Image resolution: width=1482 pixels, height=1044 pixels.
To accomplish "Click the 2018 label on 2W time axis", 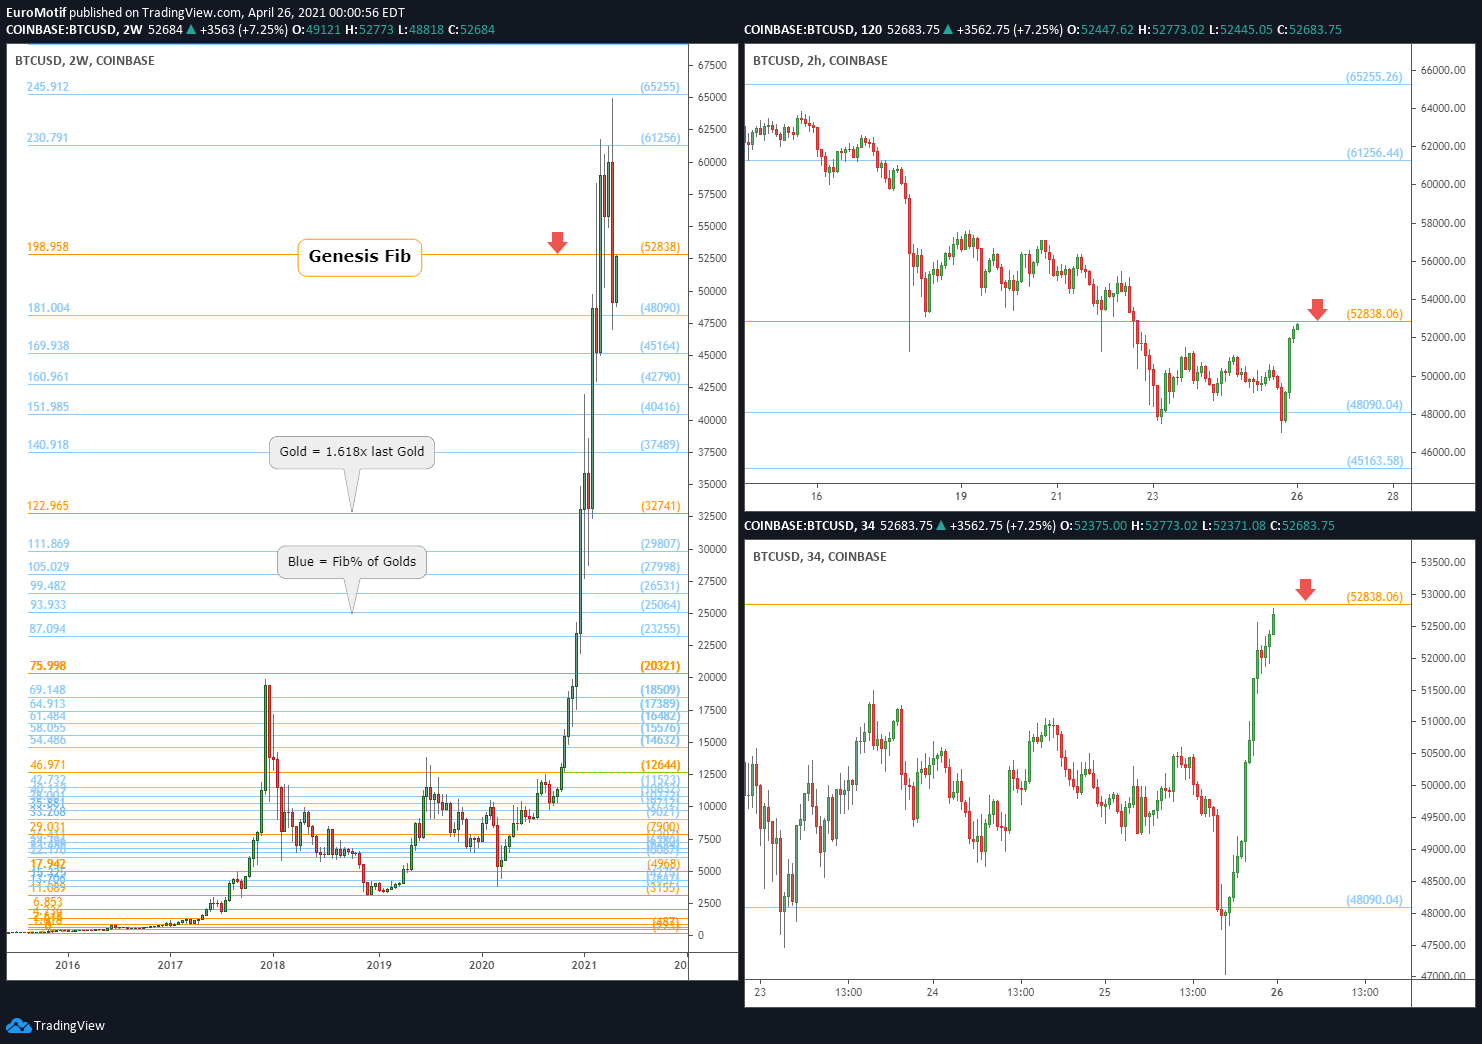I will coord(272,965).
